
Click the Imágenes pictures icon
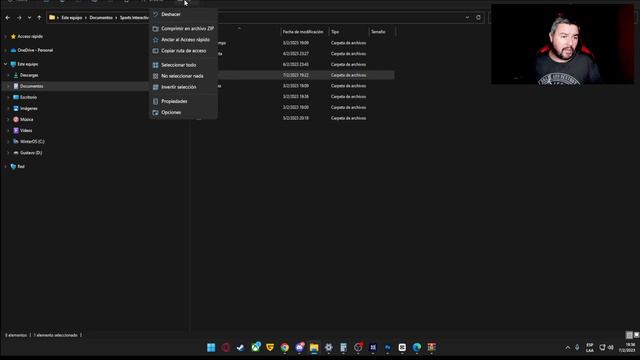16,109
